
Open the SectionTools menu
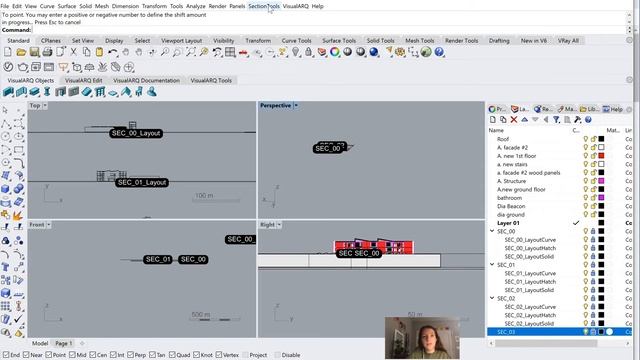click(x=264, y=6)
